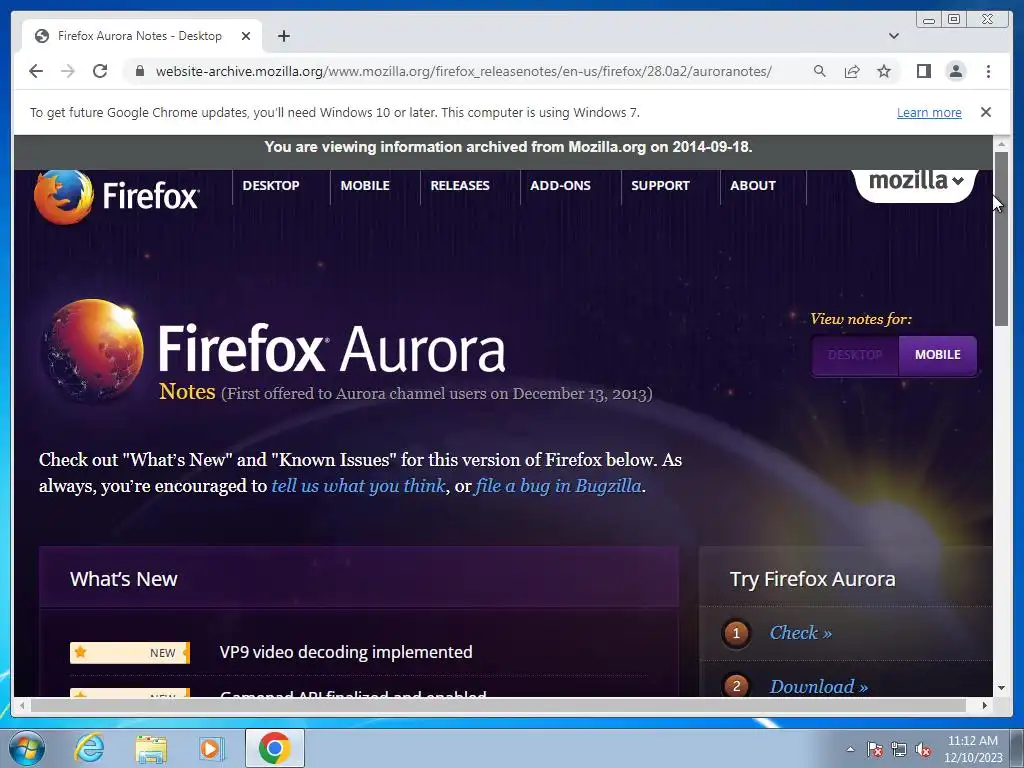1024x768 pixels.
Task: Open the DESKTOP navigation menu
Action: point(271,185)
